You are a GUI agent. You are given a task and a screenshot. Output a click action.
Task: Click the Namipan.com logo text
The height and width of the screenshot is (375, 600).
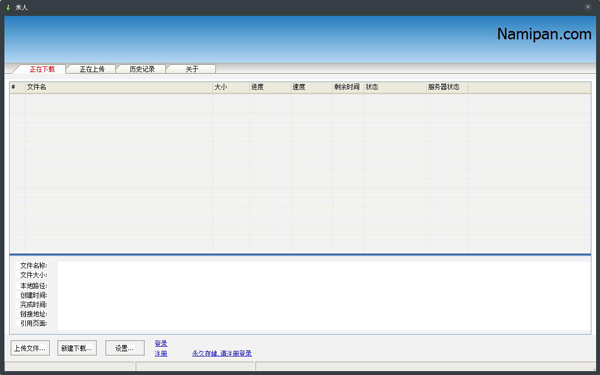544,34
